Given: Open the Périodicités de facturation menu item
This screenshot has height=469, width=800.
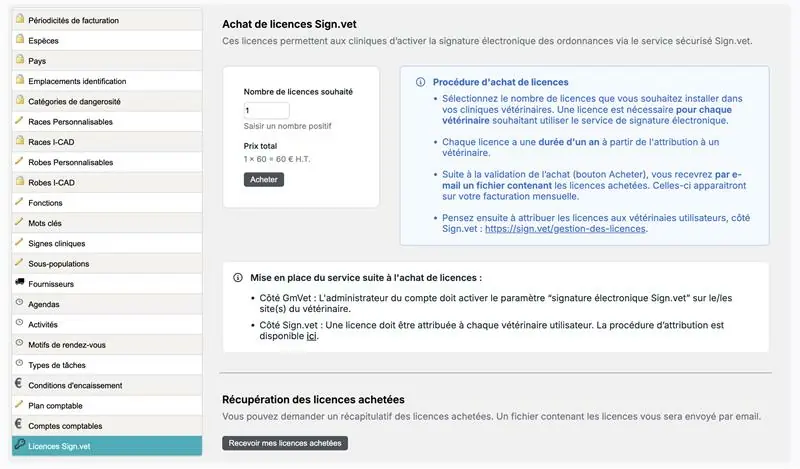Looking at the screenshot, I should pos(74,20).
